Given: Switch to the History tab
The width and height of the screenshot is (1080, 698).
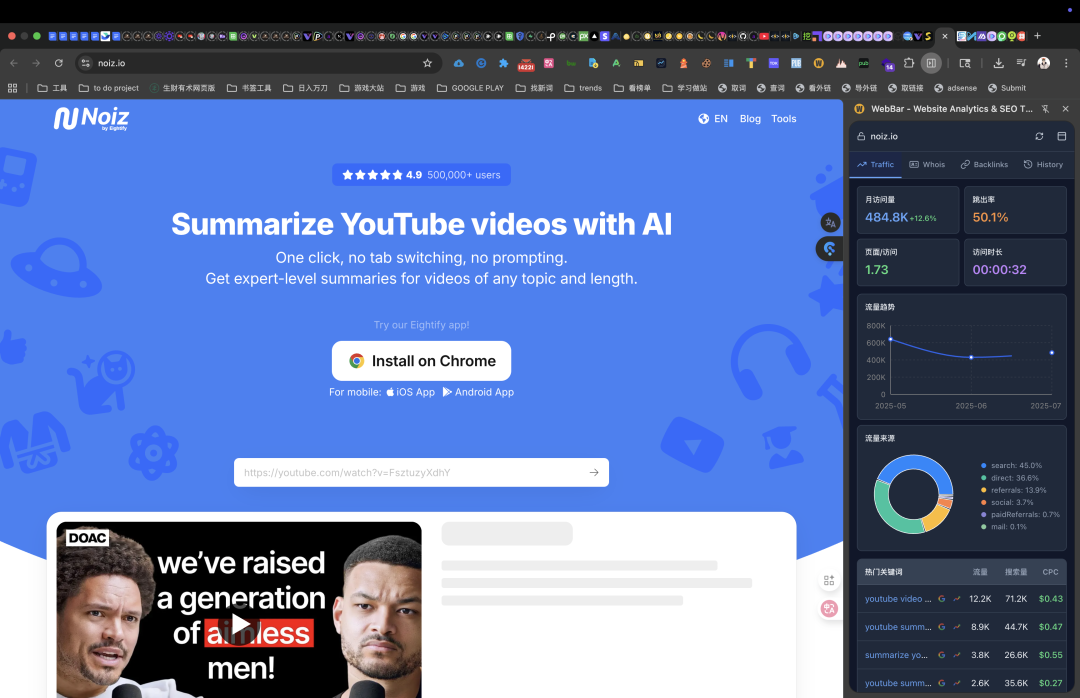Looking at the screenshot, I should (x=1043, y=164).
